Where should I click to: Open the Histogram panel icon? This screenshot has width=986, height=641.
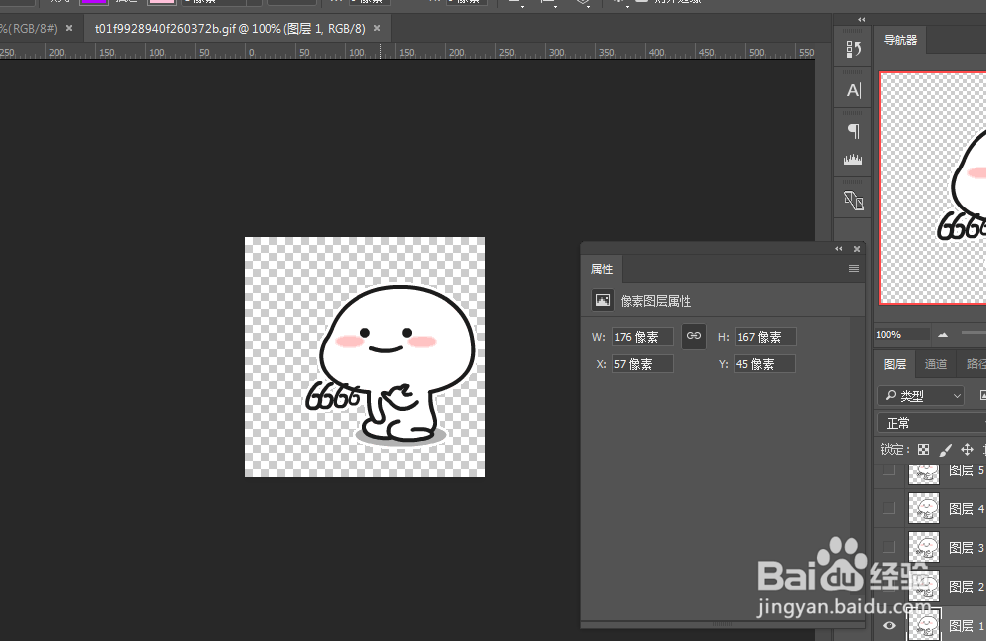(x=853, y=159)
